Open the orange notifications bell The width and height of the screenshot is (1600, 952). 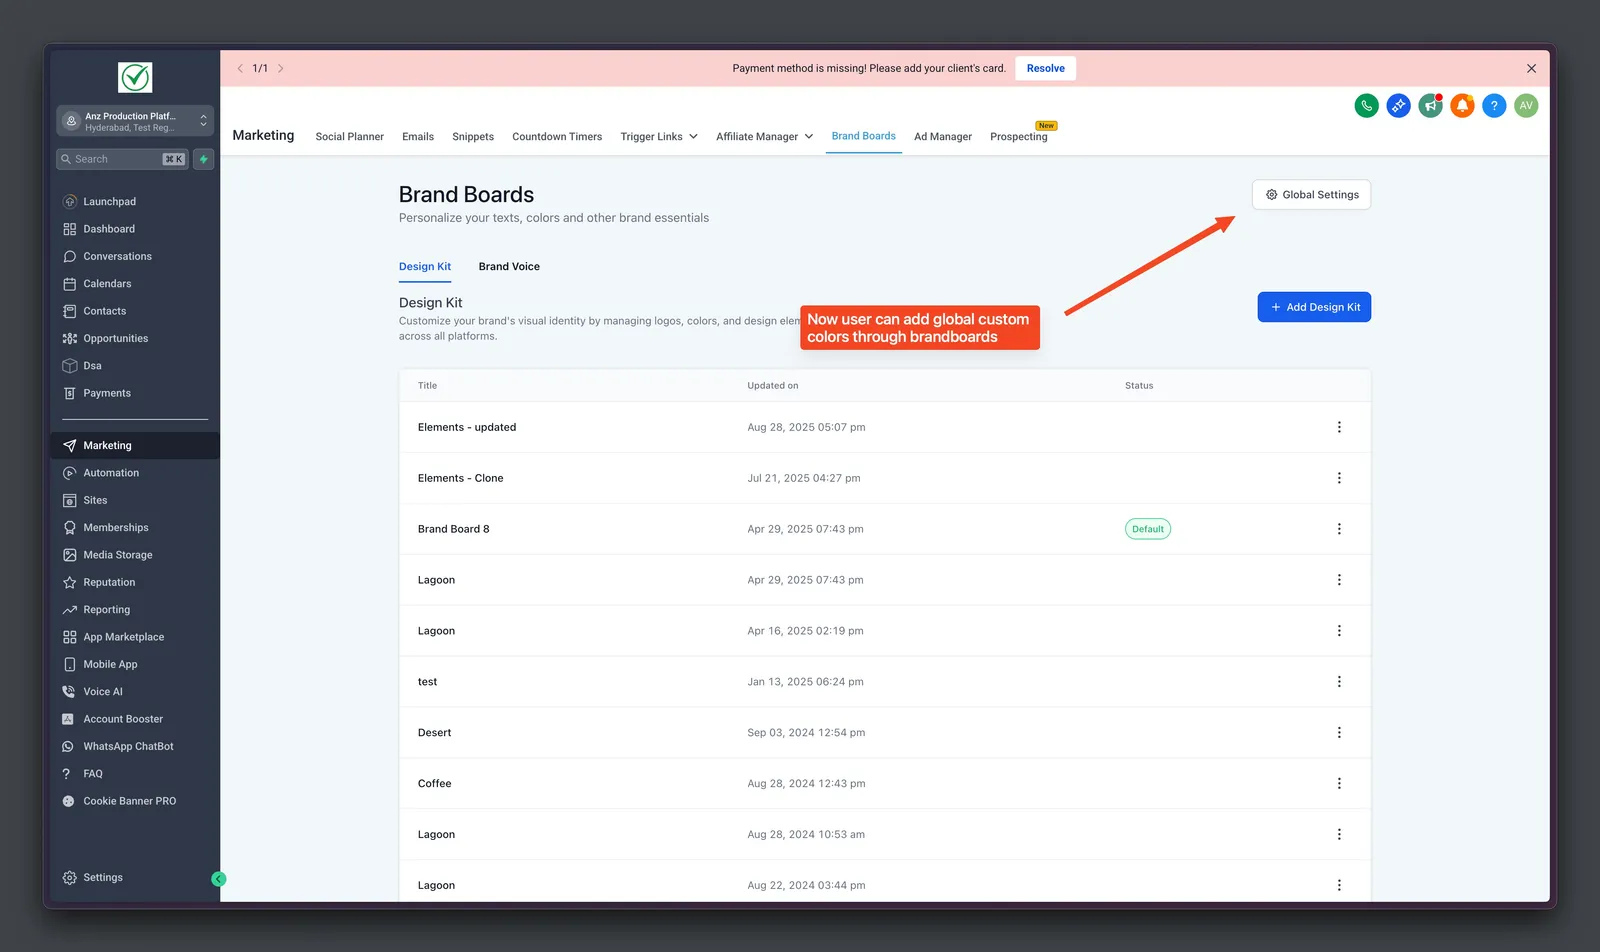point(1462,105)
